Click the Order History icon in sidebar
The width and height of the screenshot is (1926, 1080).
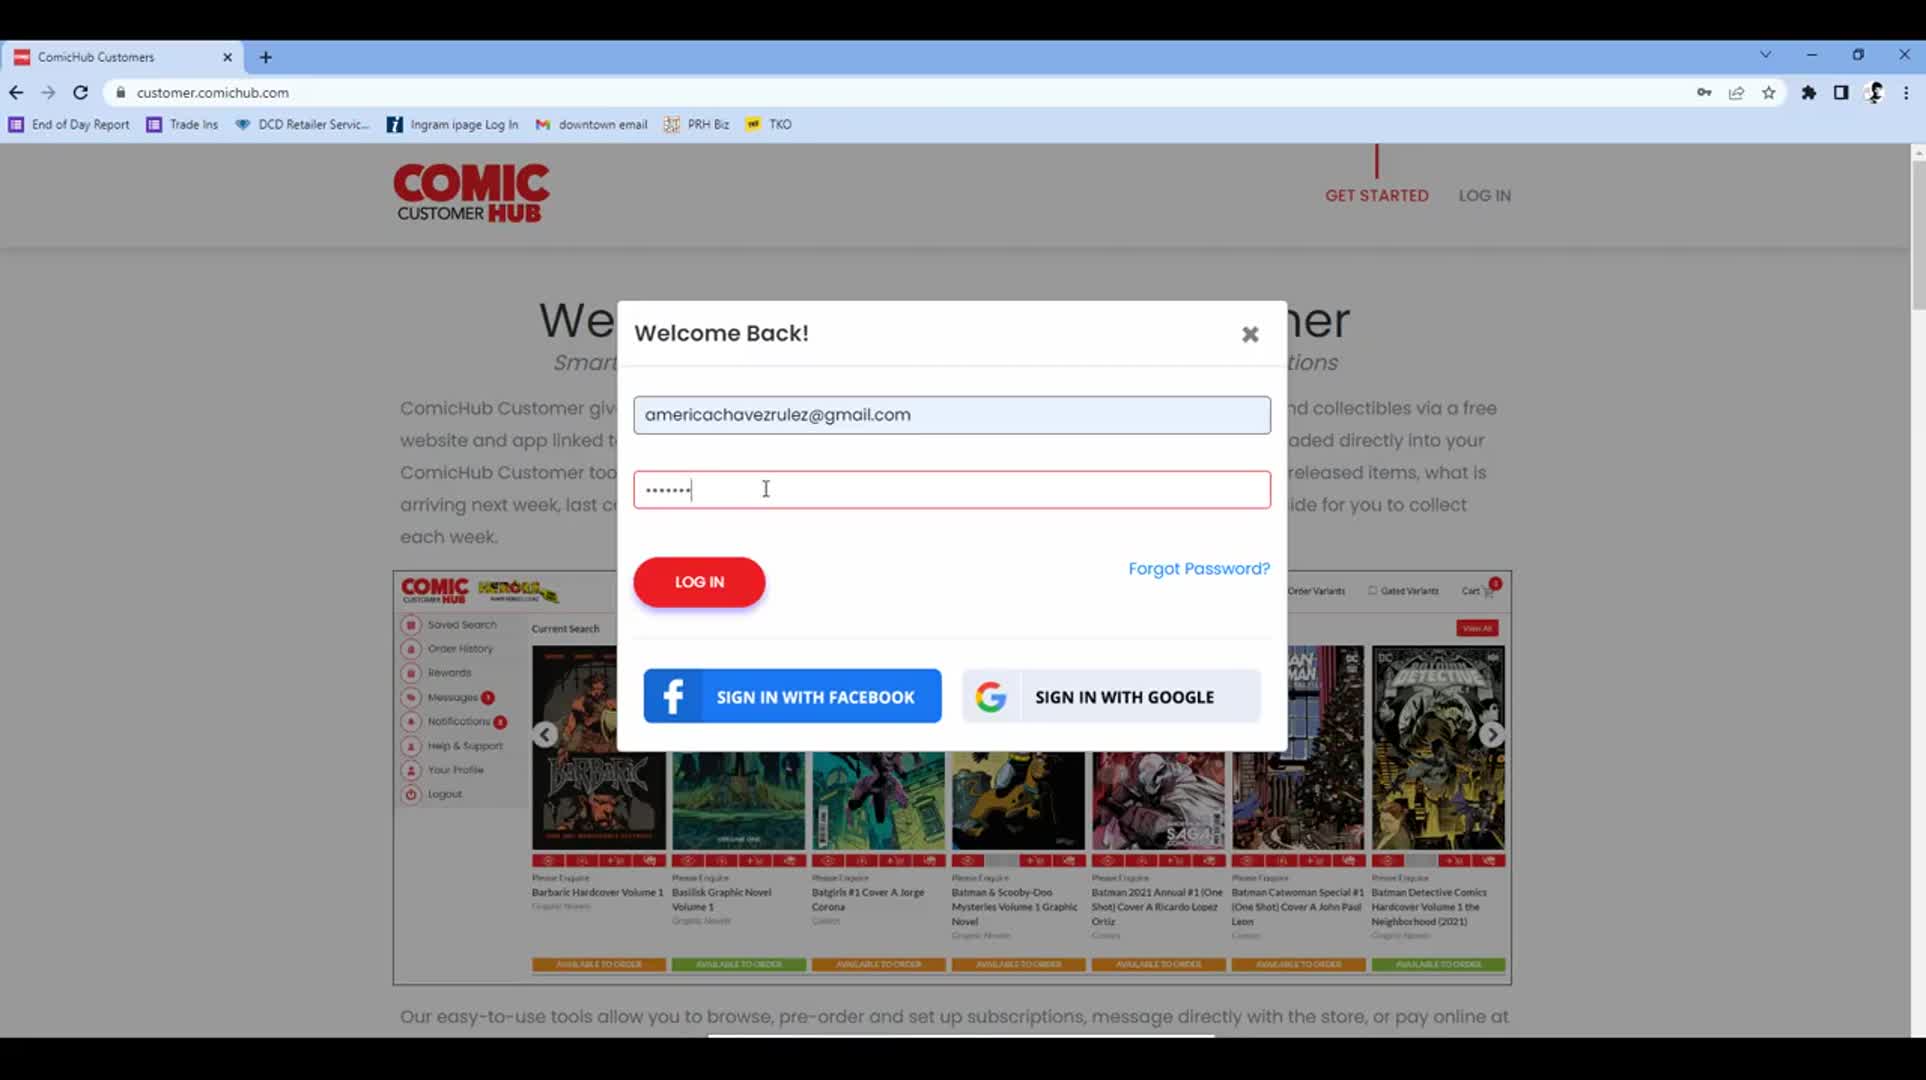(x=411, y=649)
